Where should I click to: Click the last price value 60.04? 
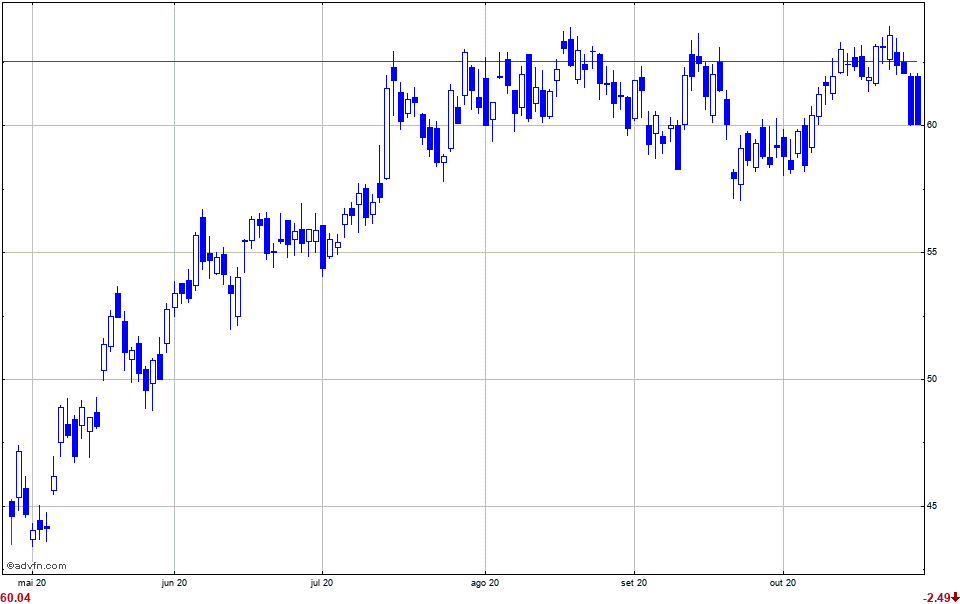pyautogui.click(x=15, y=597)
